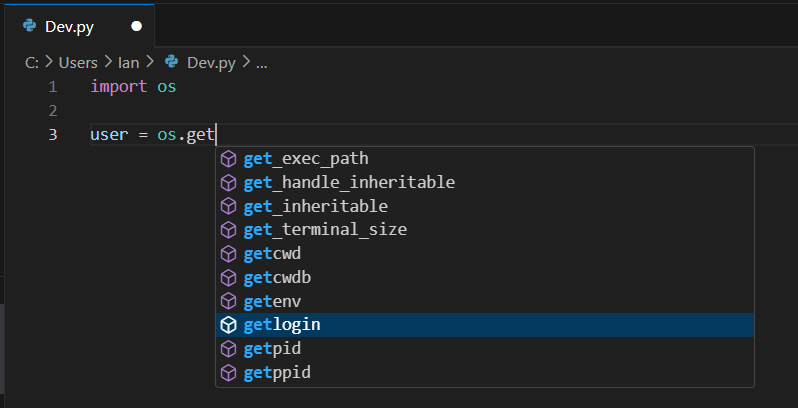Click the cube icon next to getppid

tap(228, 373)
